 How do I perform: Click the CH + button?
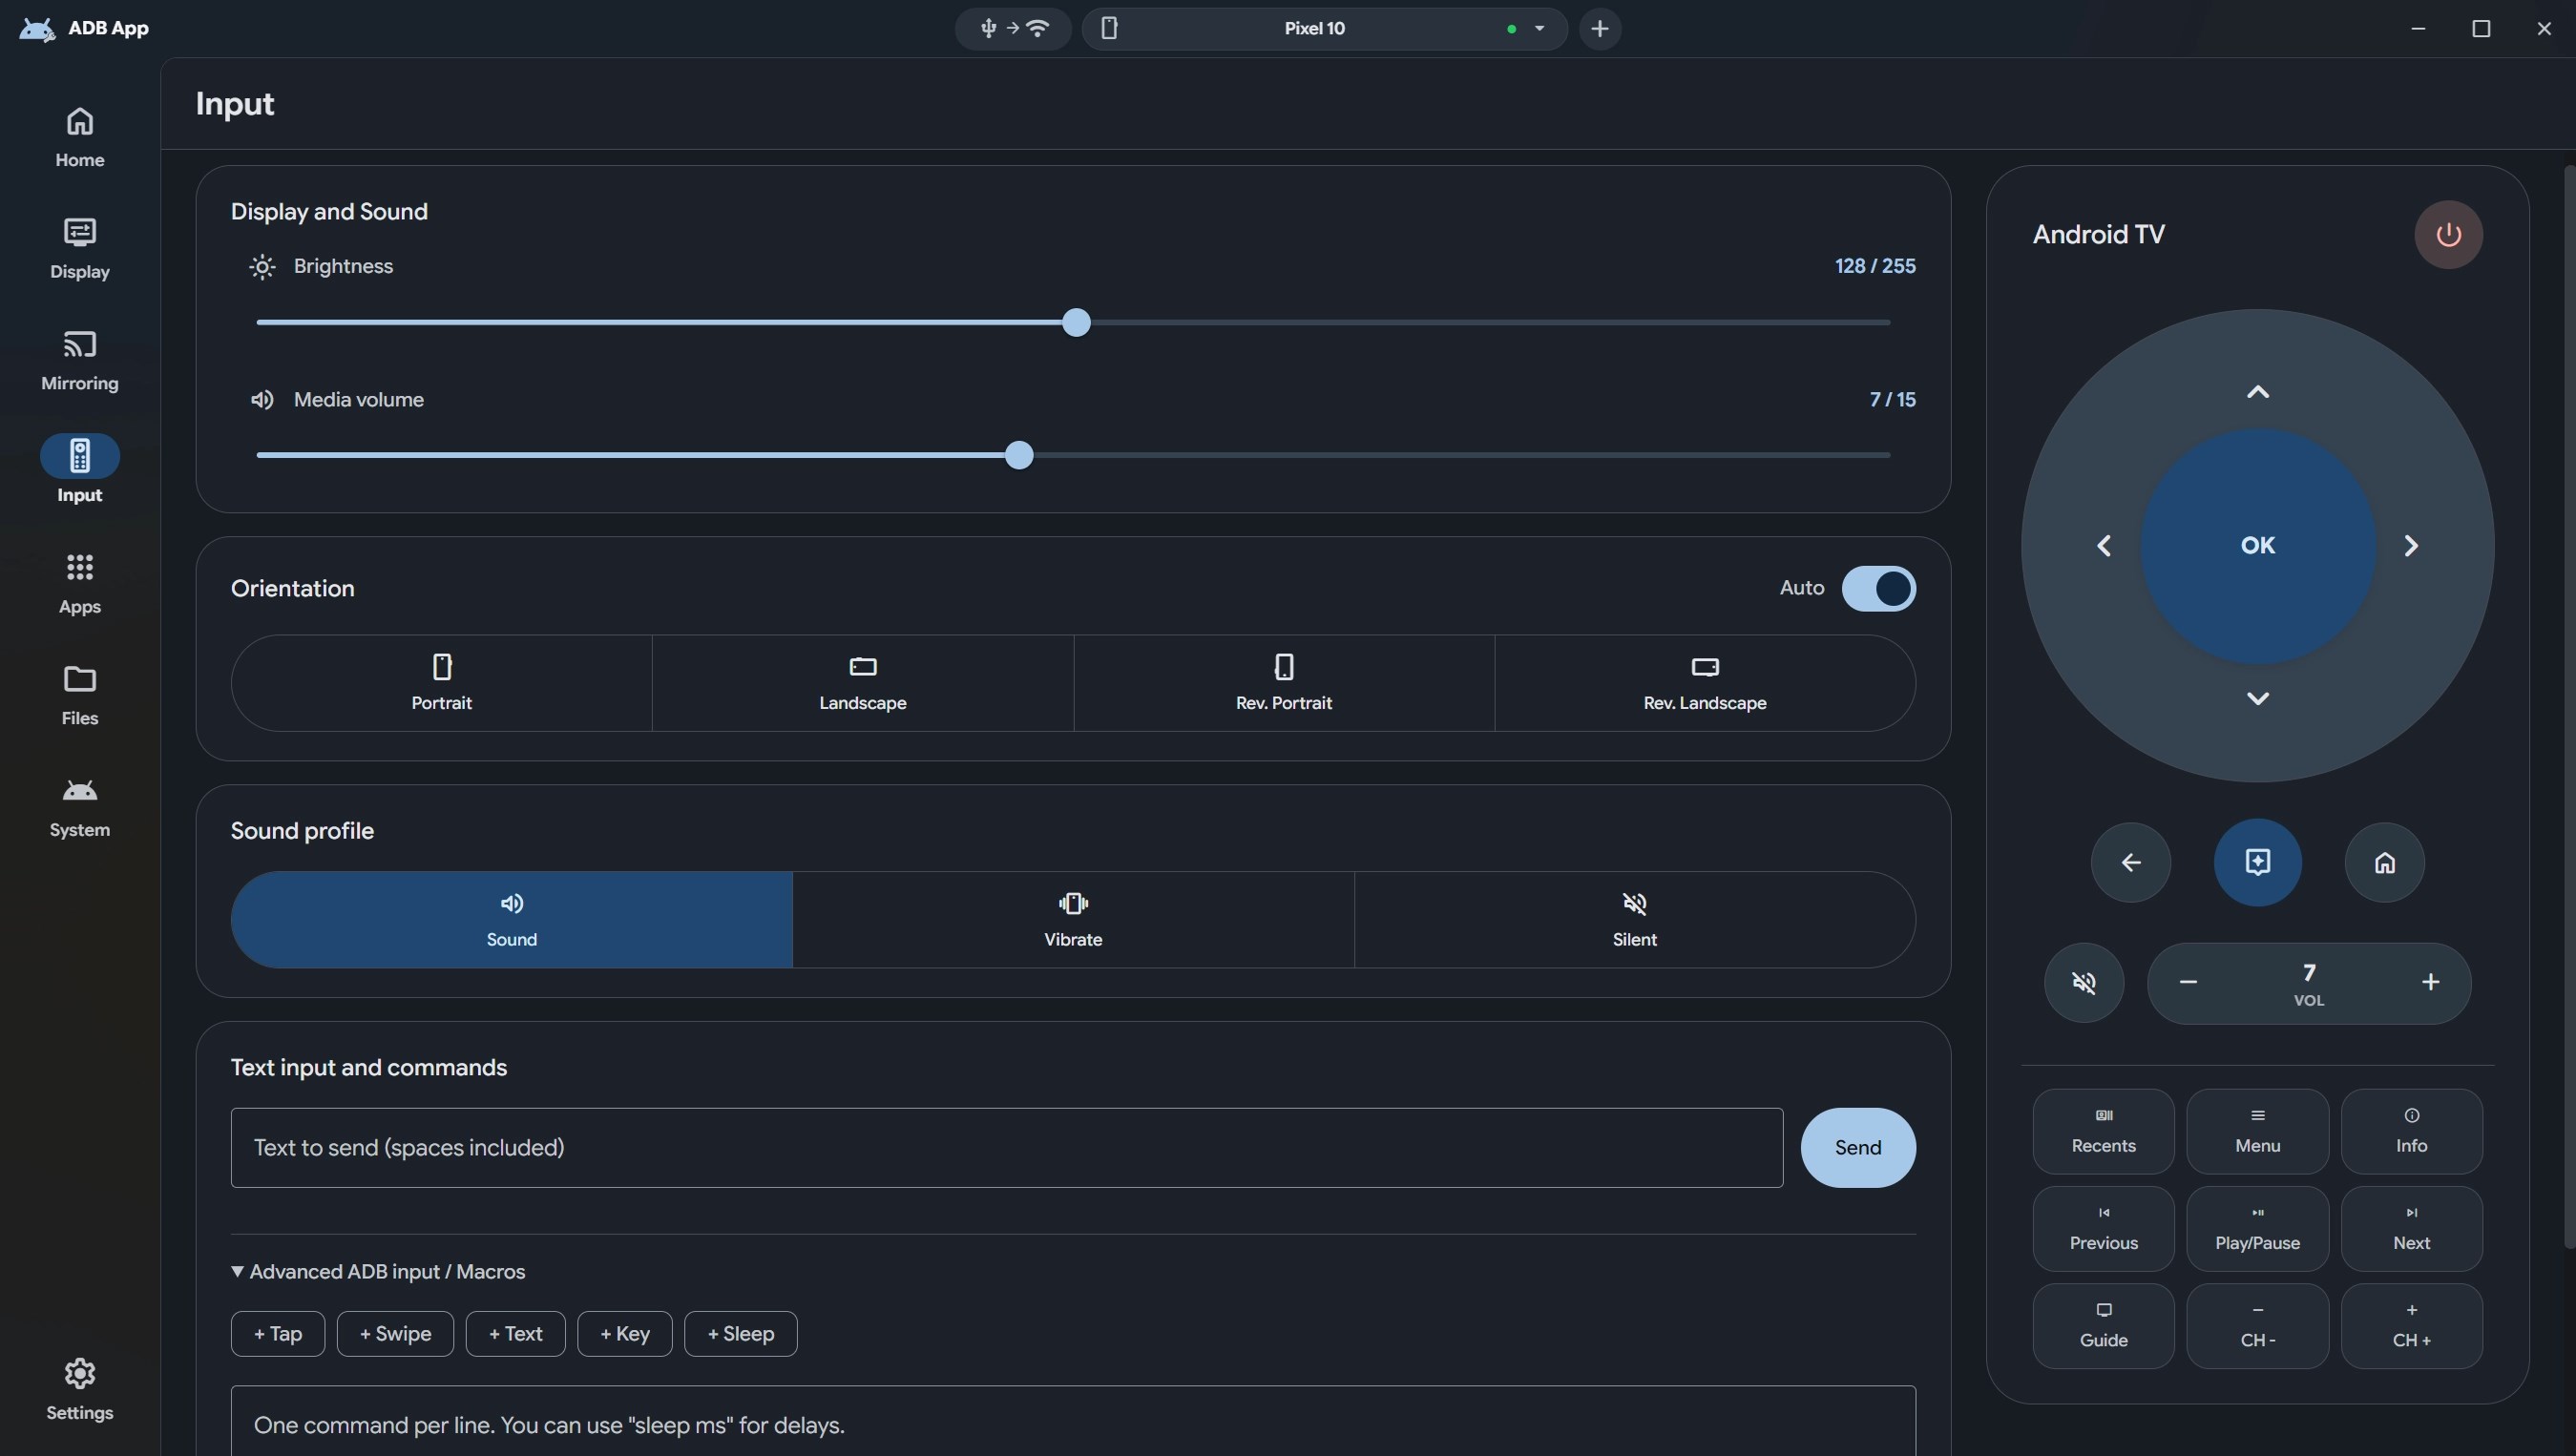tap(2411, 1325)
